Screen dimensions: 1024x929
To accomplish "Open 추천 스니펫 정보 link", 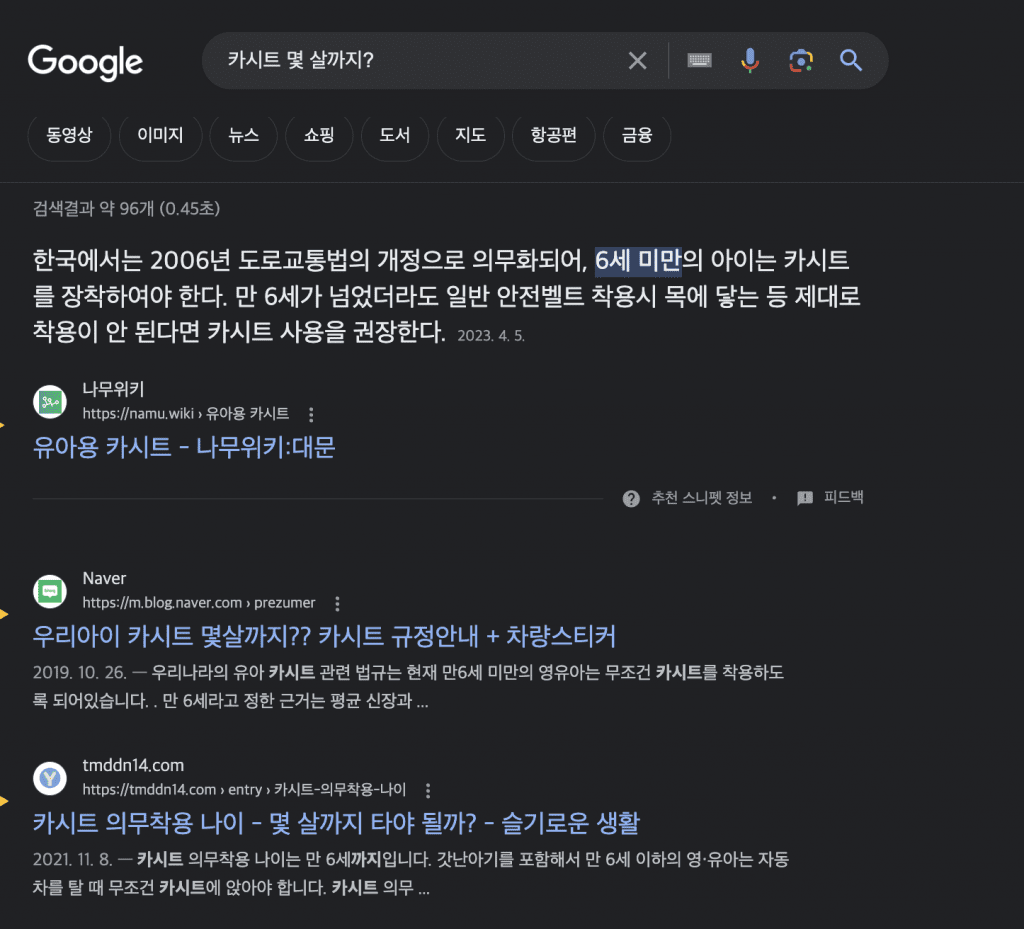I will pos(701,498).
